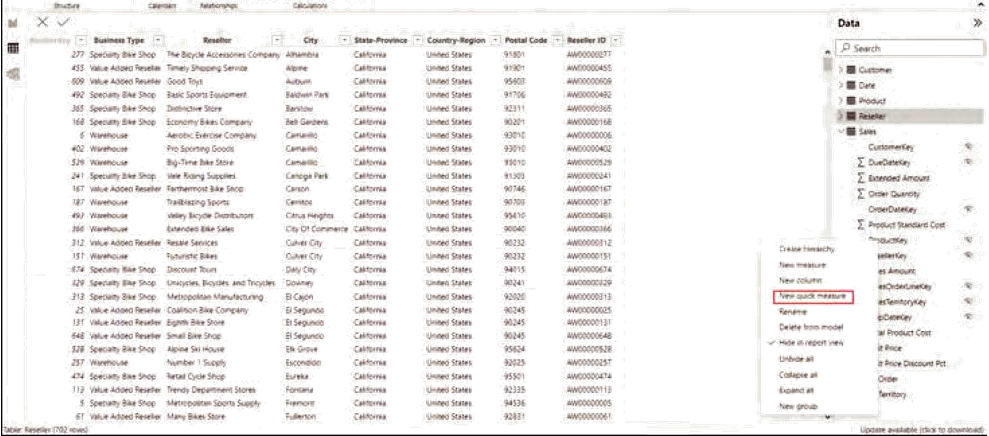
Task: Click Update available download link
Action: coord(922,430)
